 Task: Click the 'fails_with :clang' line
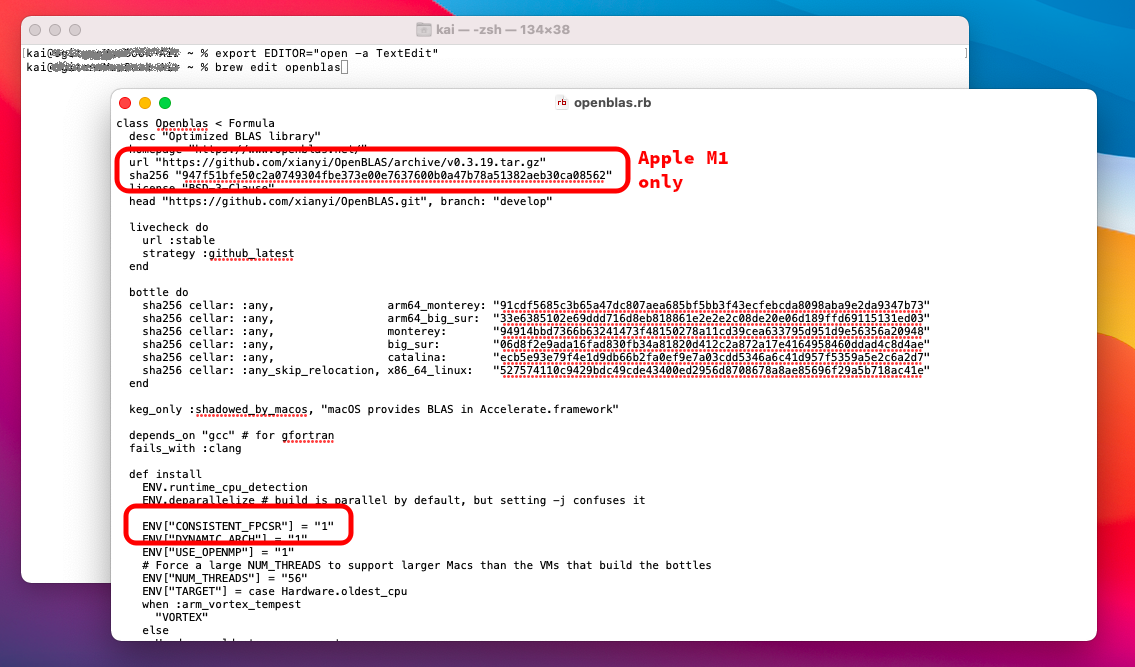[185, 448]
